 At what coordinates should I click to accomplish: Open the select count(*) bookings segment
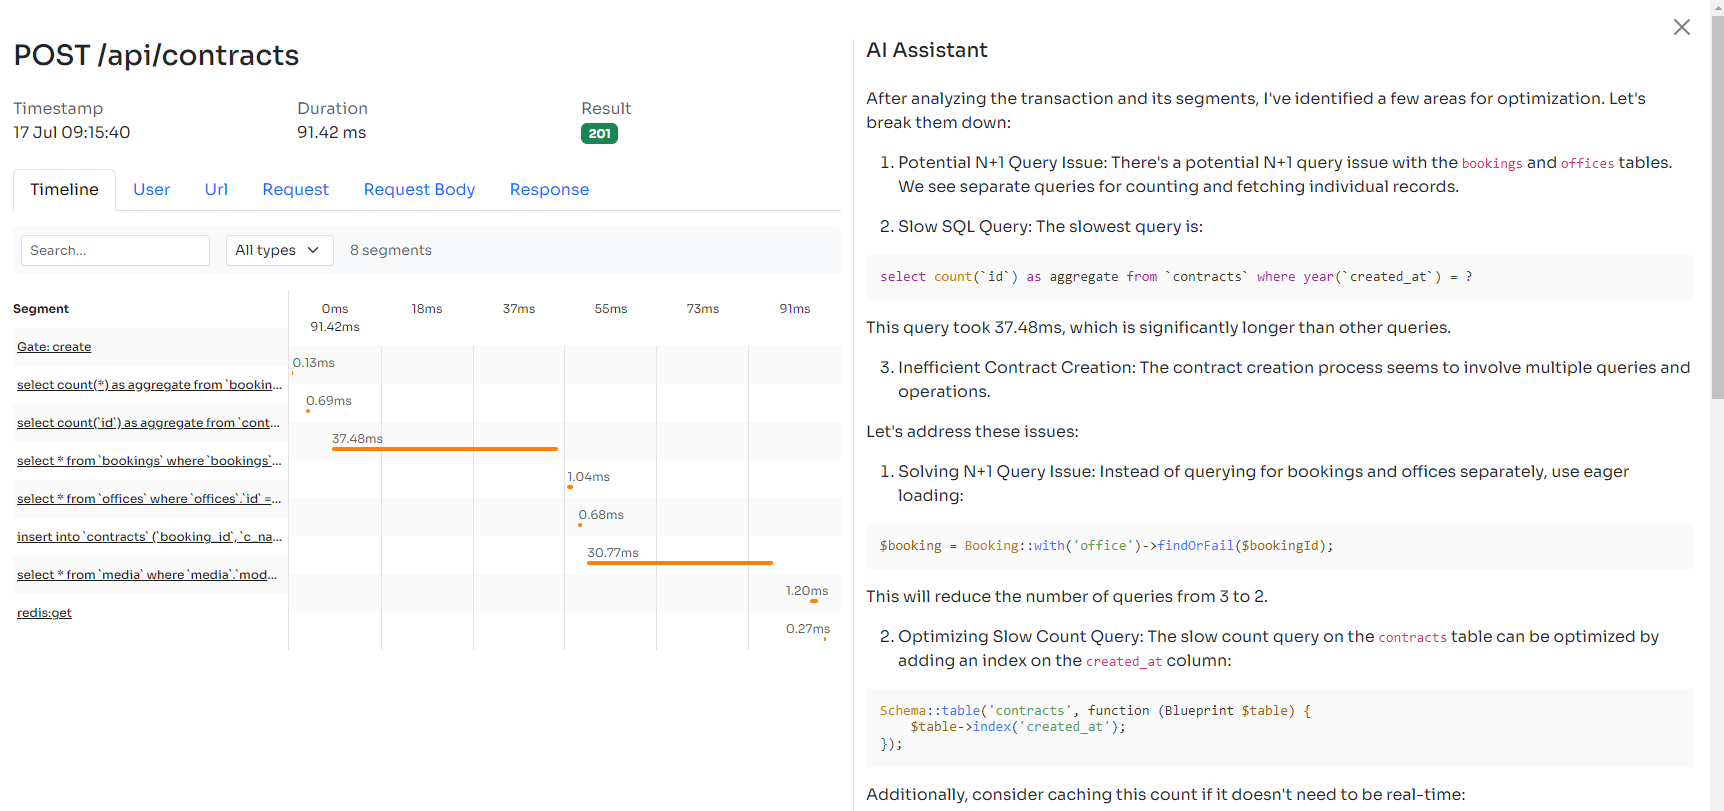(x=149, y=385)
